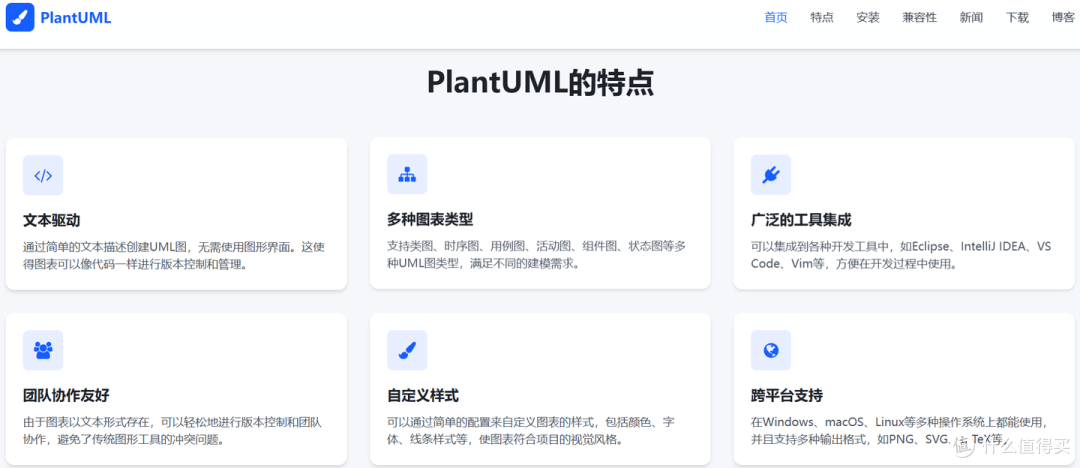Open the 特点 navigation link
This screenshot has width=1080, height=468.
point(822,18)
